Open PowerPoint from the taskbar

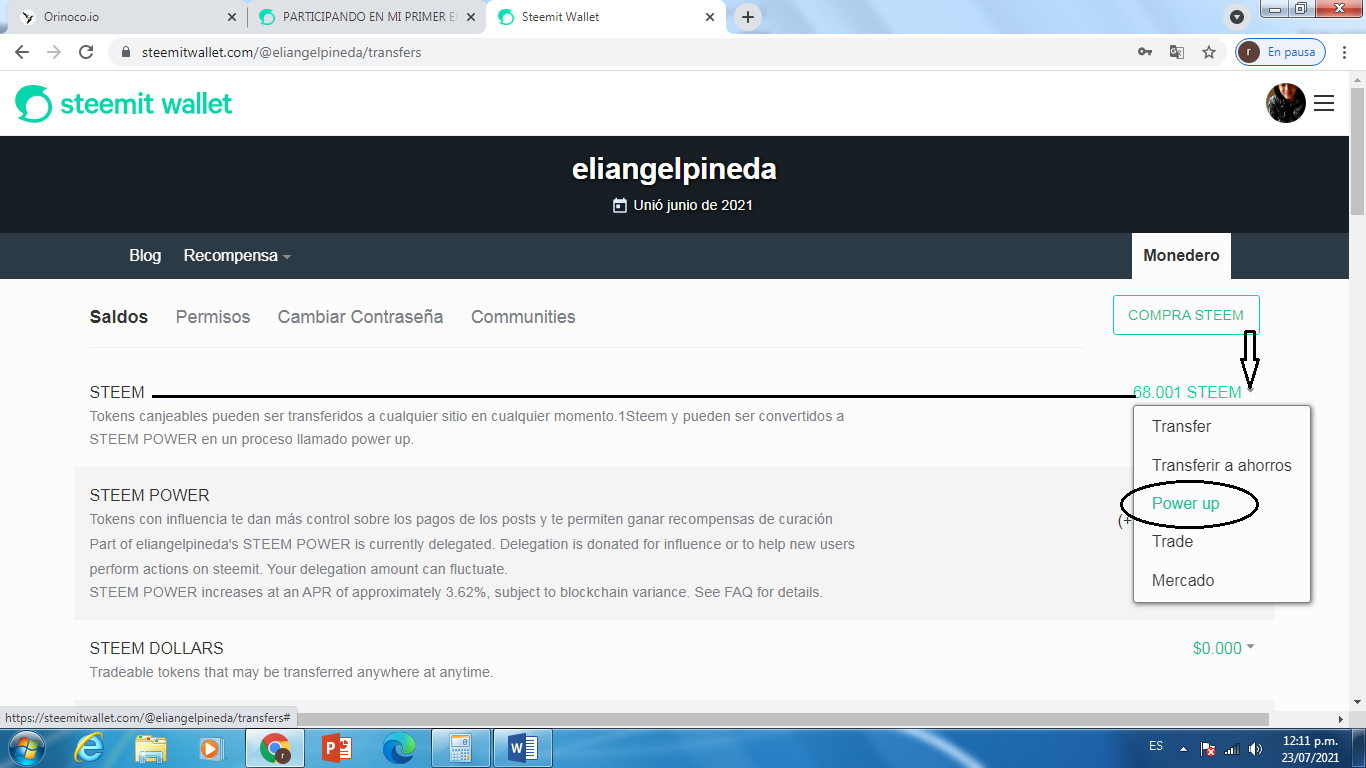(x=336, y=748)
